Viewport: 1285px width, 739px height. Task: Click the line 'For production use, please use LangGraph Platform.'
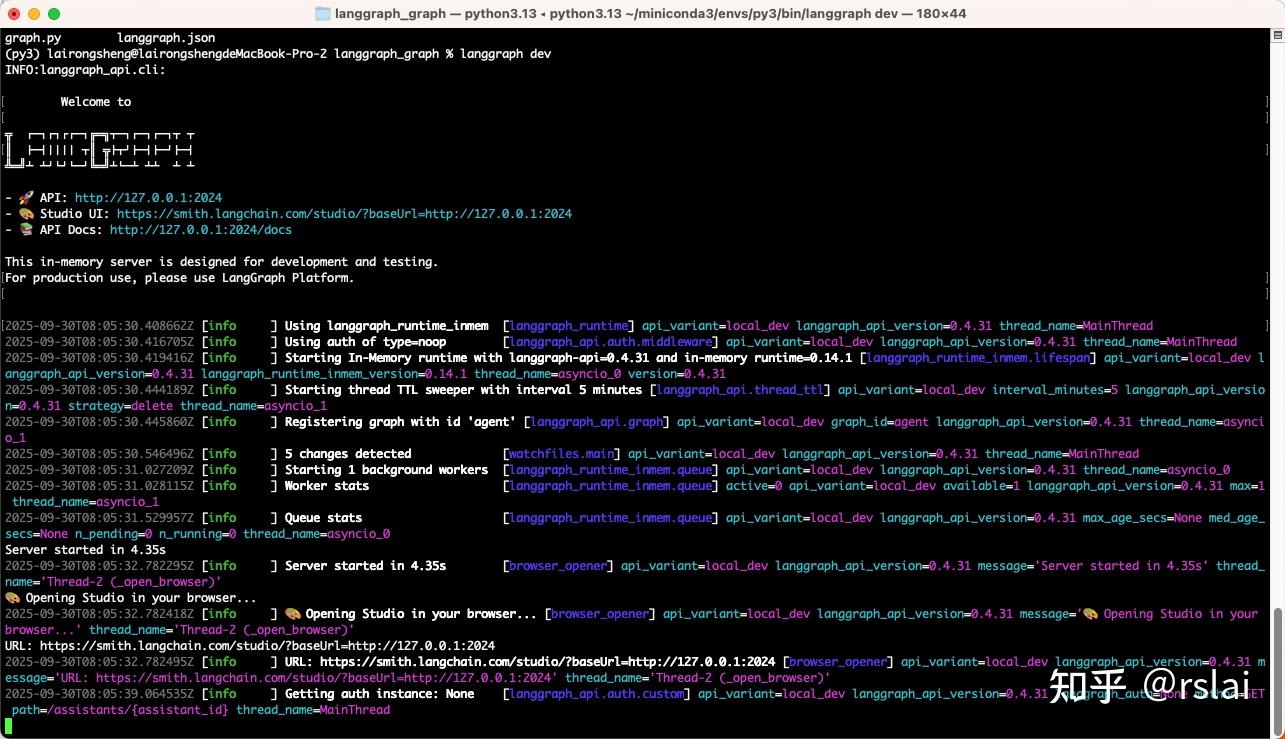click(x=180, y=278)
